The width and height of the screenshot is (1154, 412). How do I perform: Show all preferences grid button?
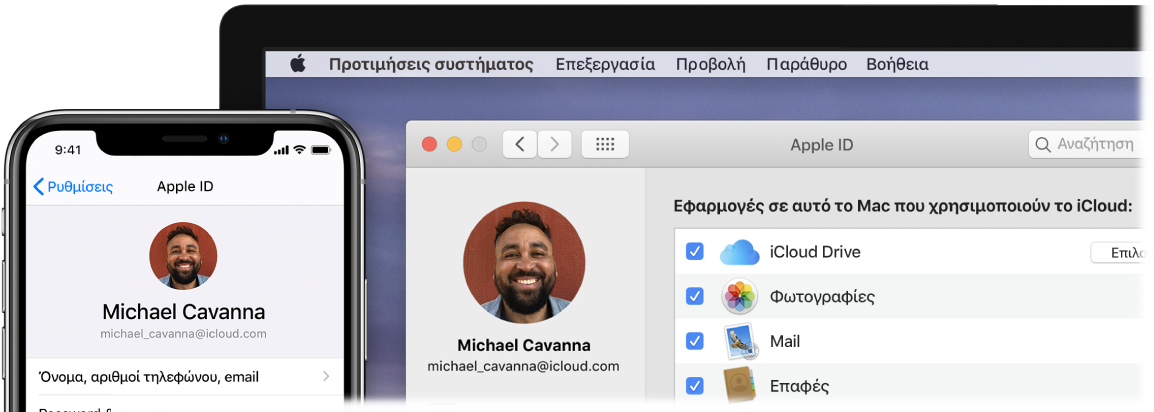pyautogui.click(x=605, y=144)
